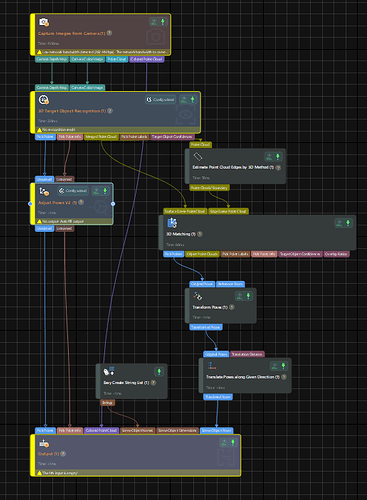The height and width of the screenshot is (500, 367).
Task: Select the Camera Color Image output of Capture step
Action: (87, 59)
